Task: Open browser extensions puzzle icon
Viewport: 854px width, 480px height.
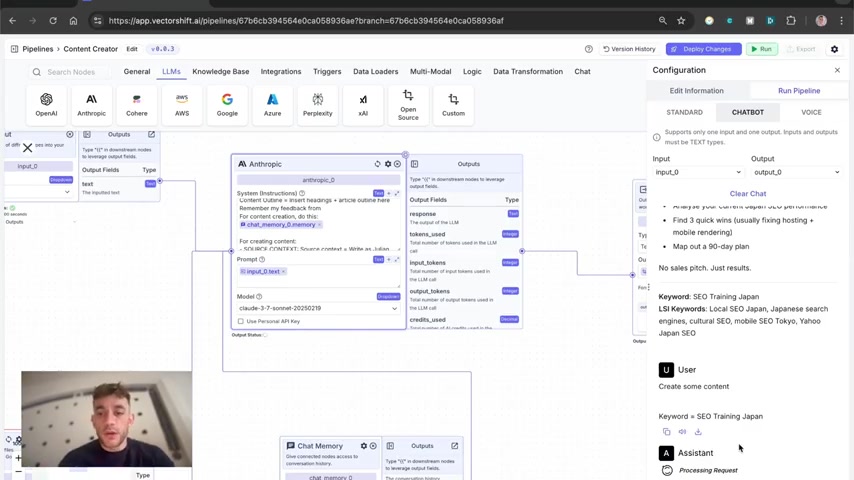Action: pyautogui.click(x=791, y=21)
